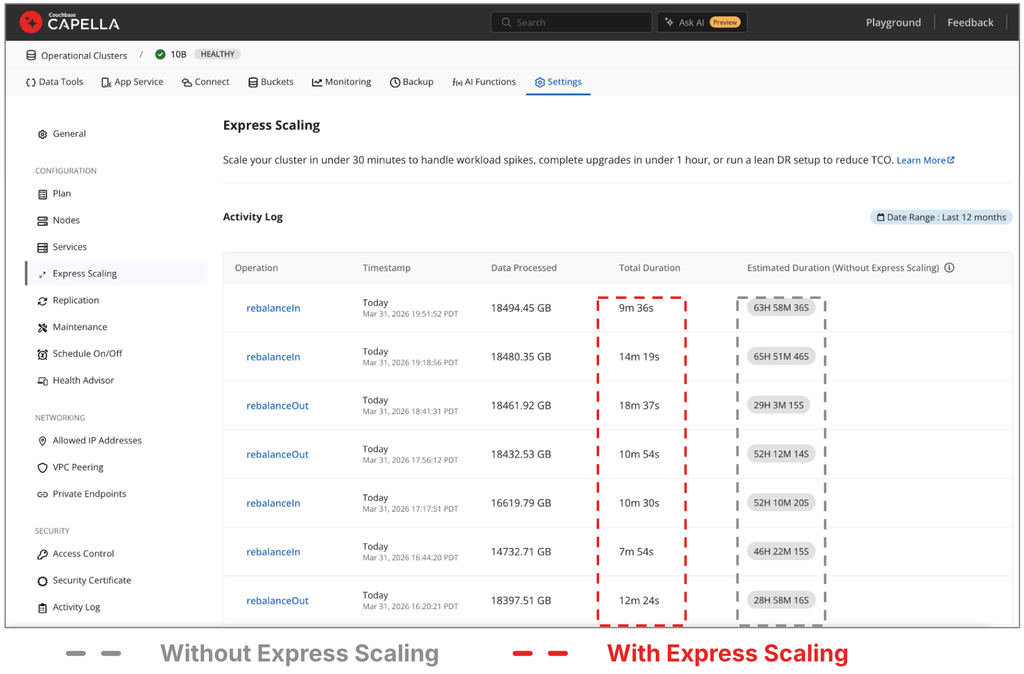Open rebalanceIn operation at 19:18:56

pos(273,357)
